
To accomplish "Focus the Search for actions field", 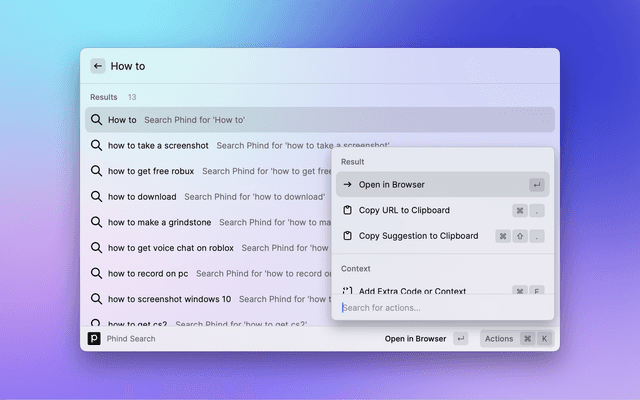I will tap(442, 308).
